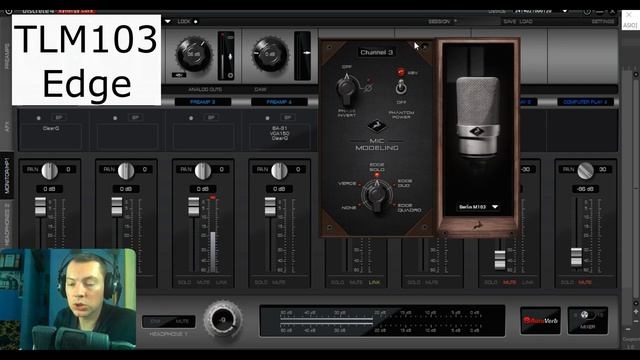
Task: Select Verge mic model
Action: (x=347, y=184)
